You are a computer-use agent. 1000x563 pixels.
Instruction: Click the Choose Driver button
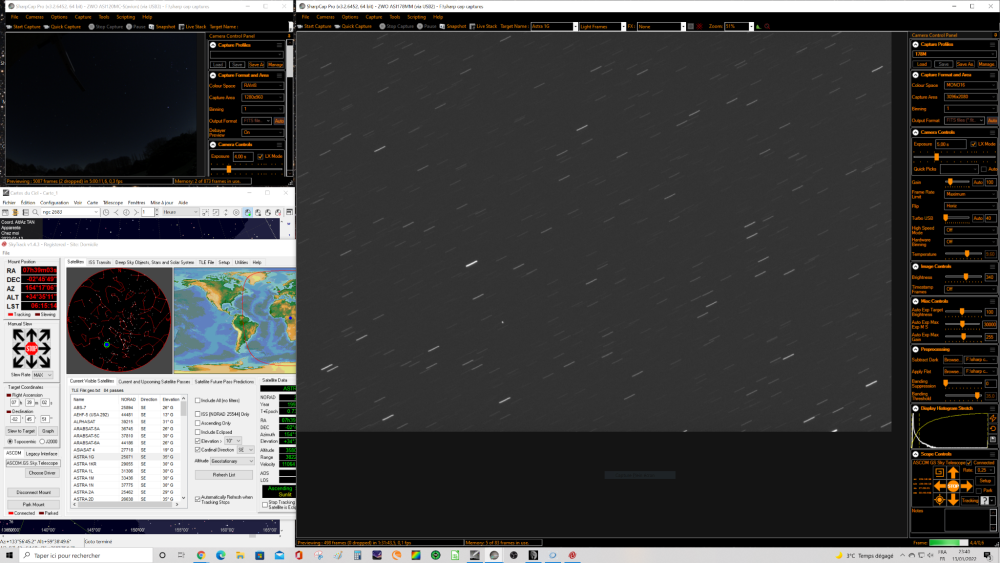coord(41,473)
